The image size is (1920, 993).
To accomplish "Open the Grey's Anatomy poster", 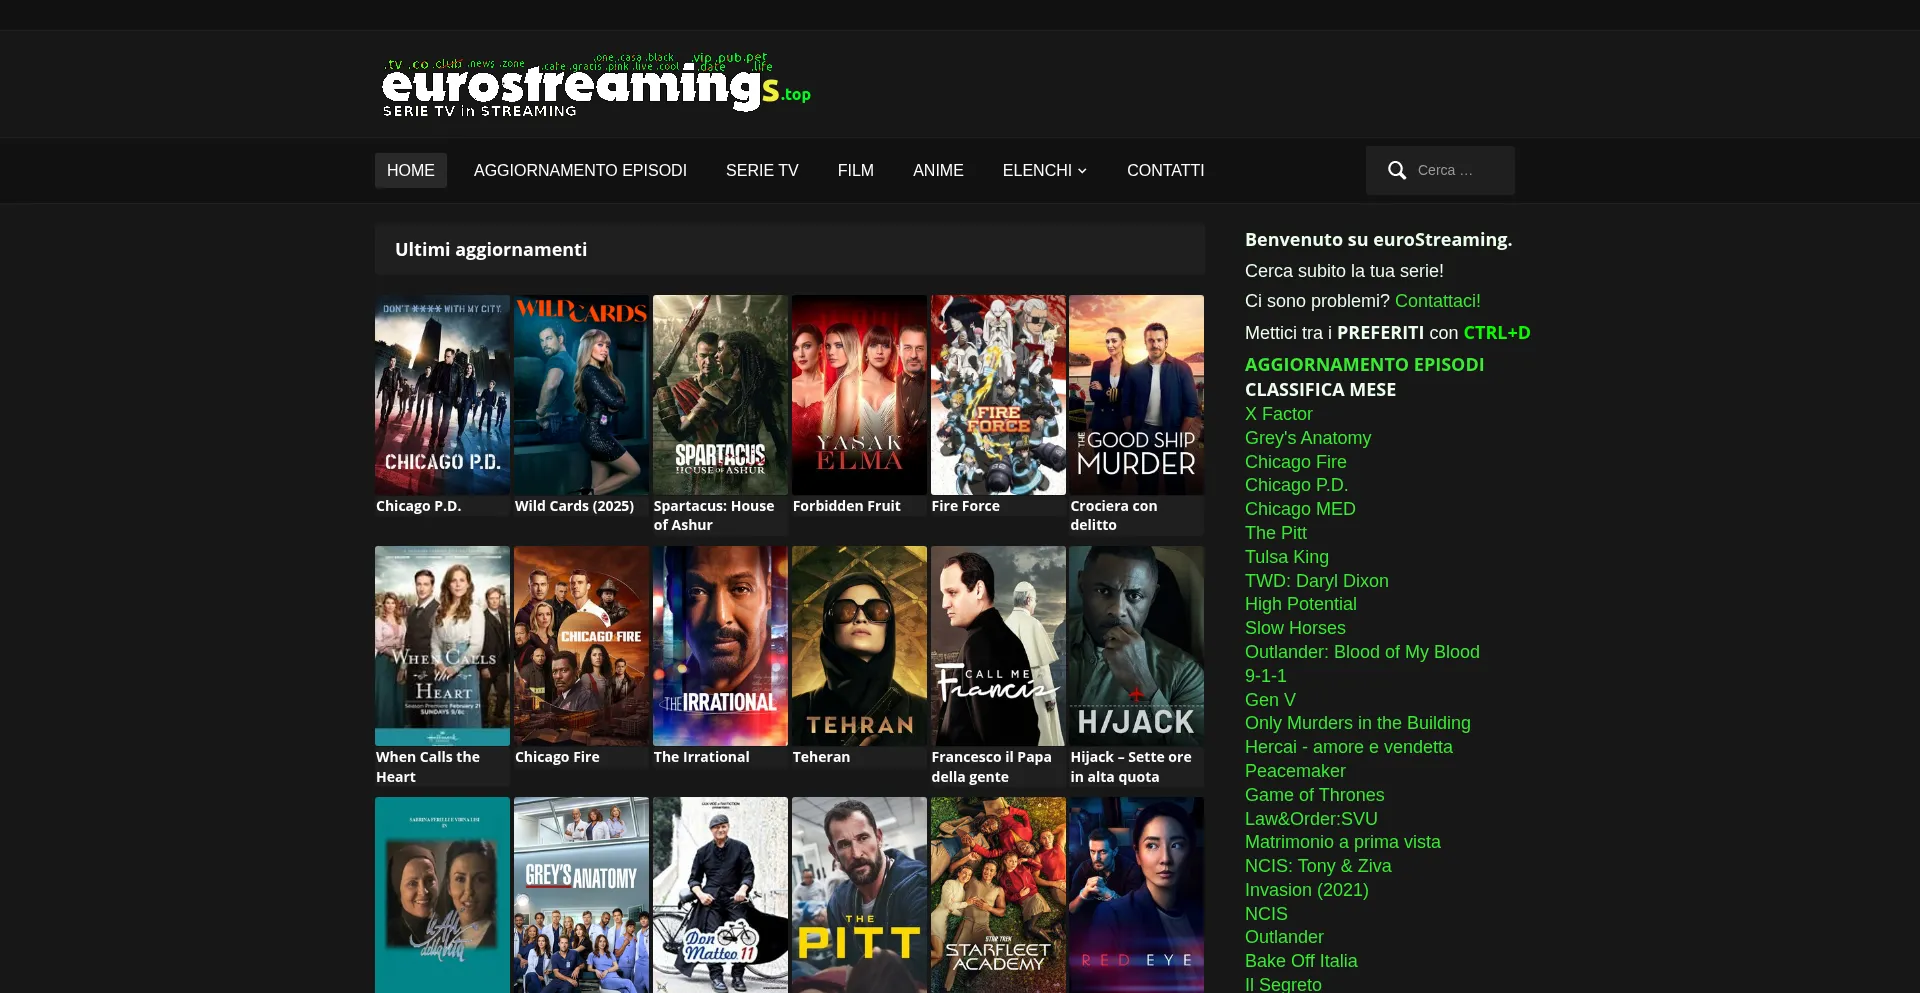I will (581, 895).
